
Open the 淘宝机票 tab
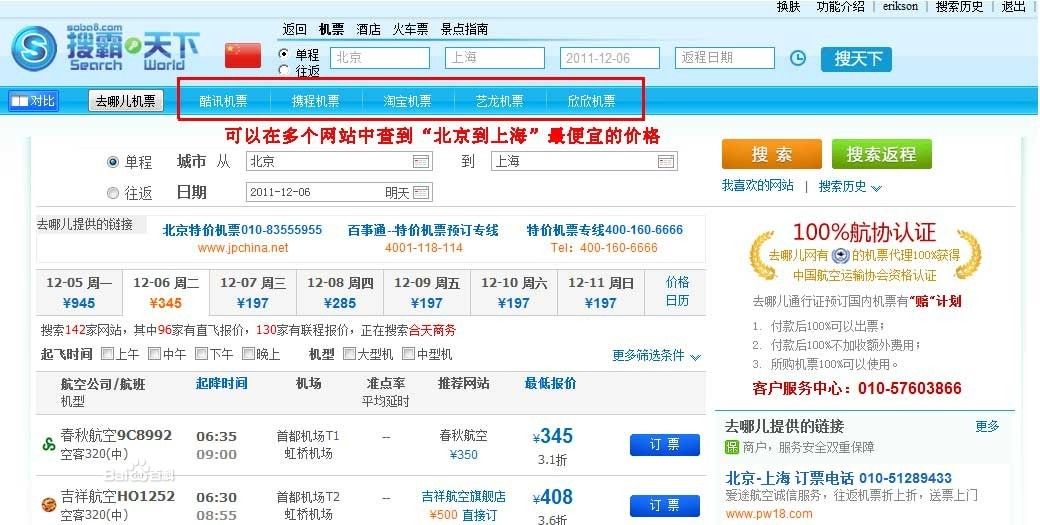(x=407, y=101)
